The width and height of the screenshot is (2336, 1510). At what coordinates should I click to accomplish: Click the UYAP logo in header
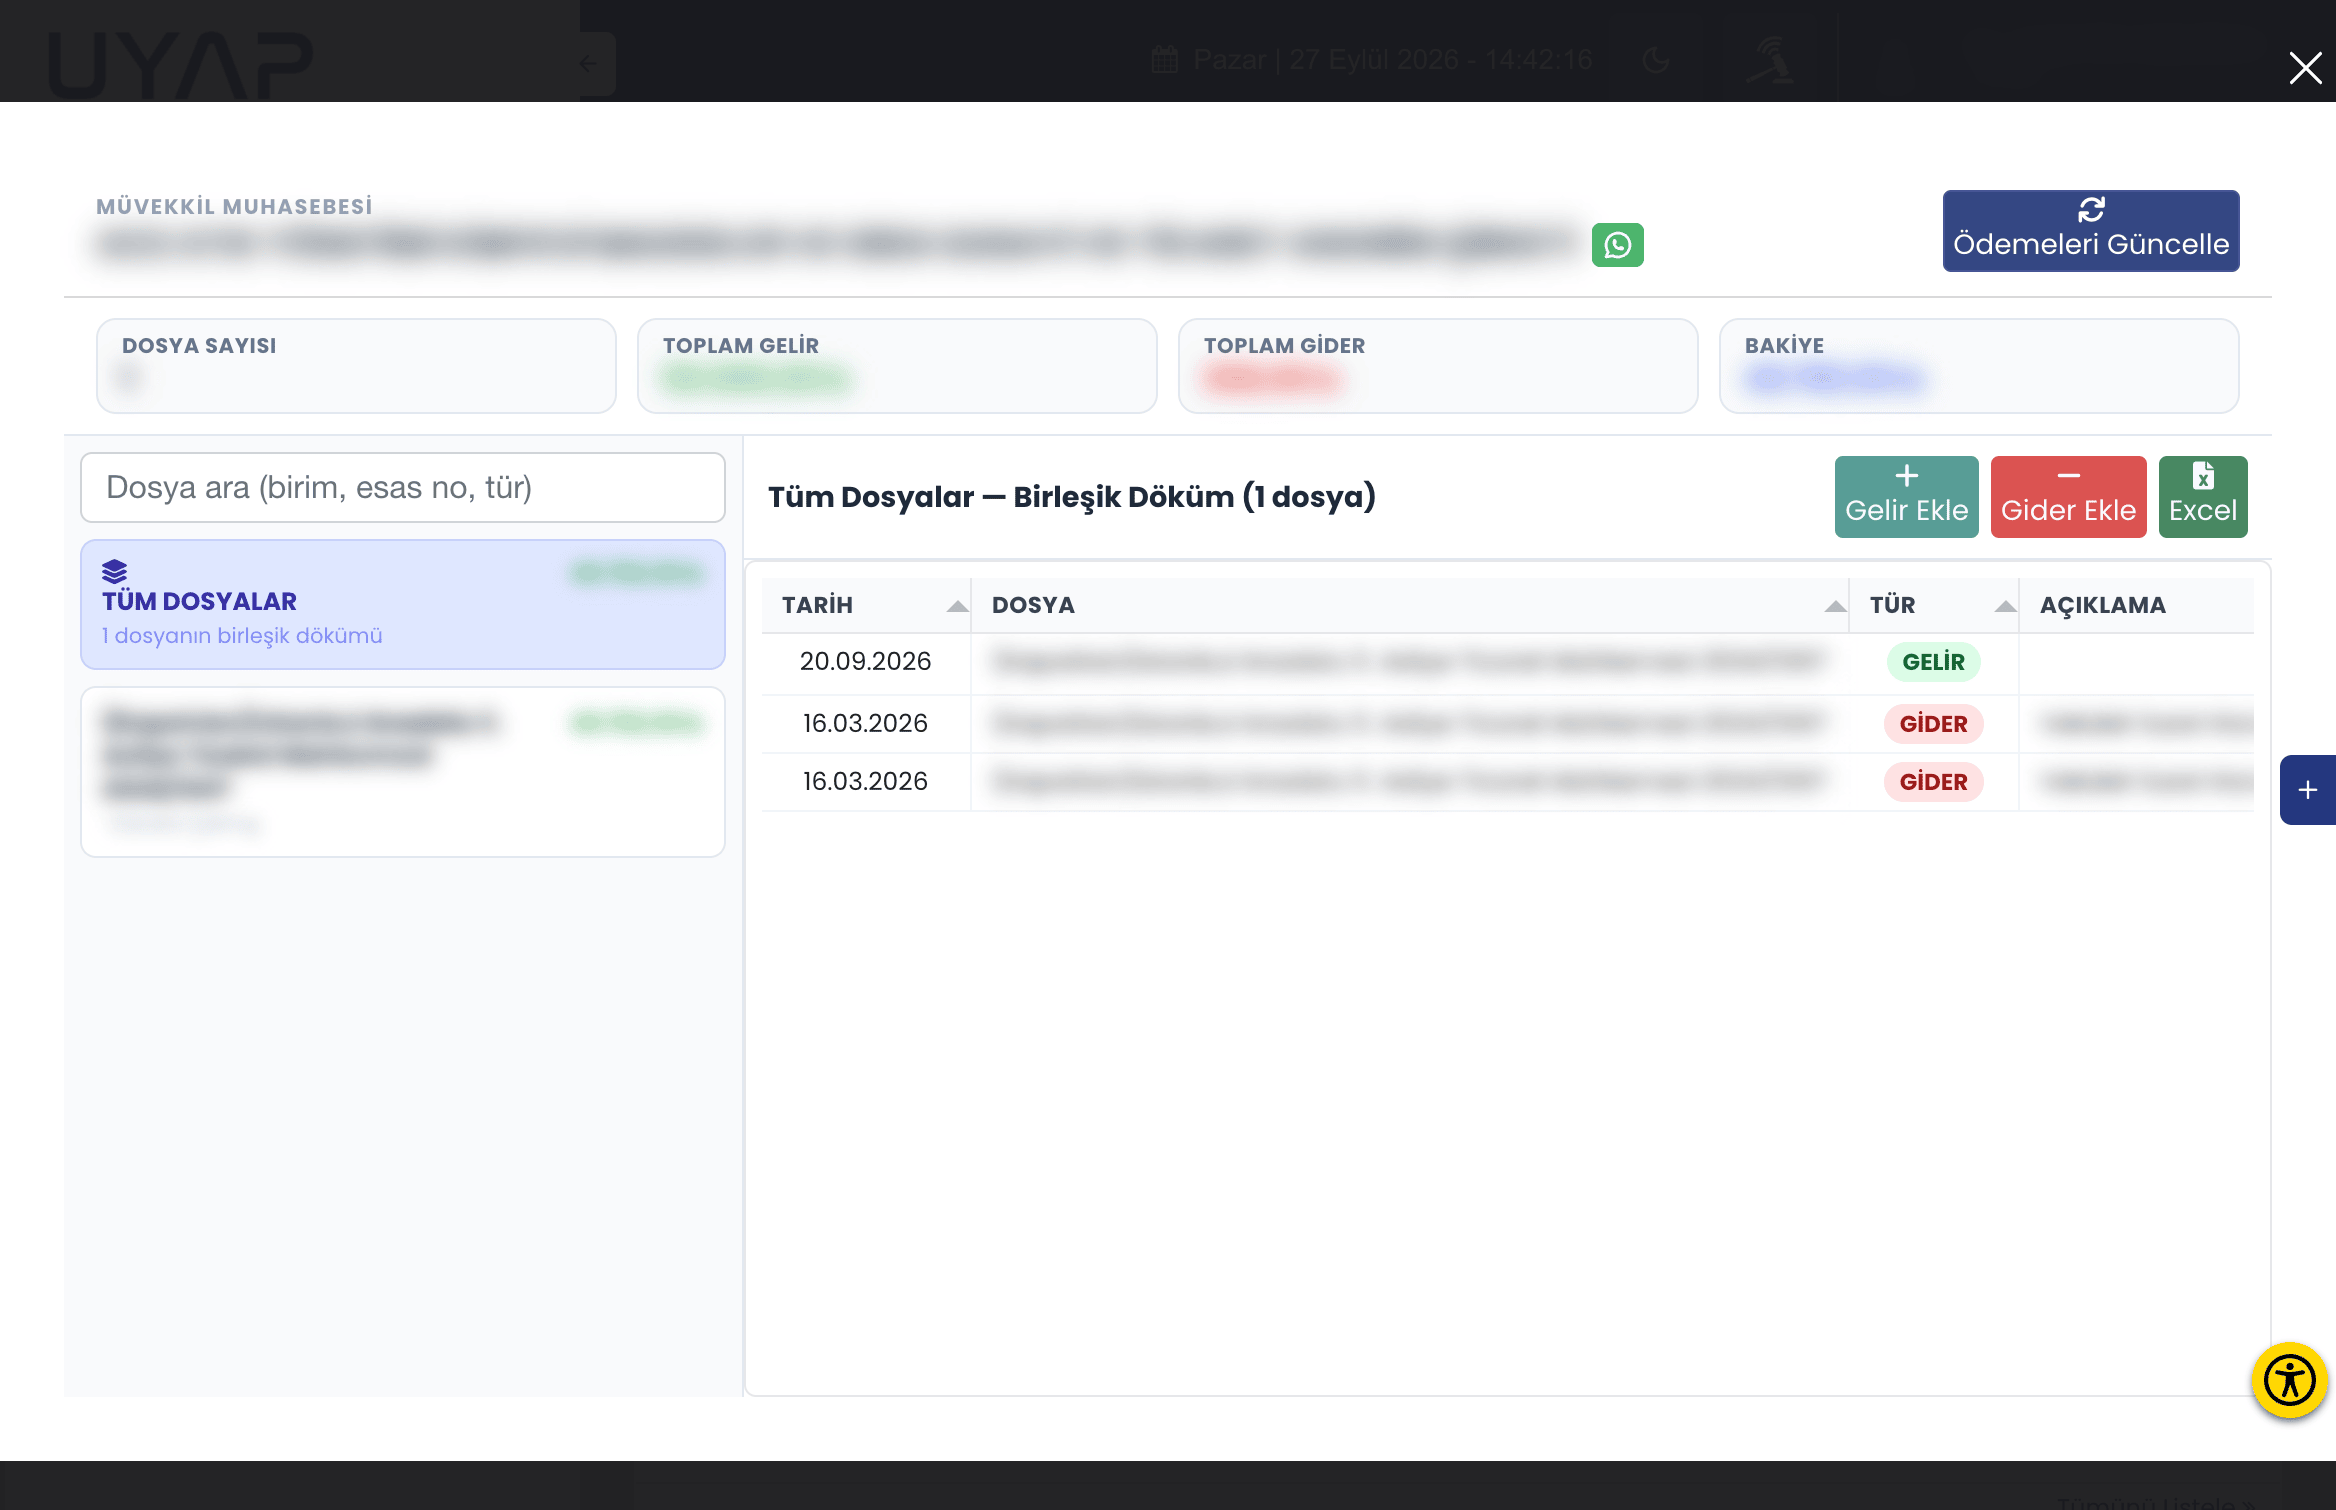(x=181, y=65)
